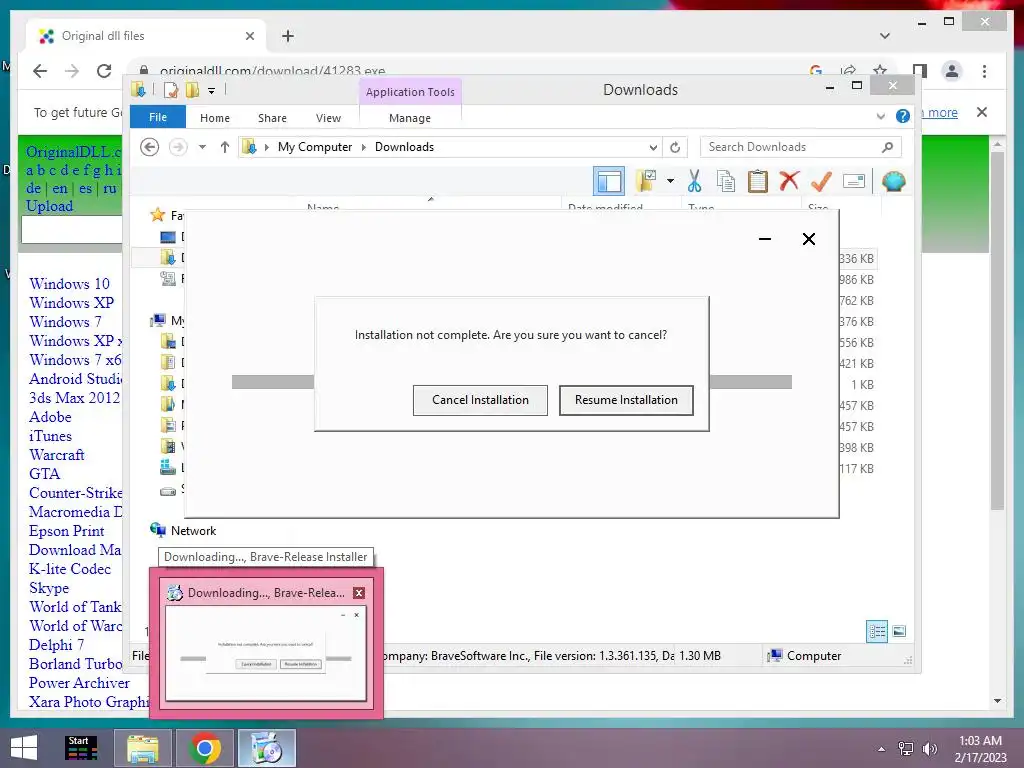
Task: Click the Rename toolbar icon
Action: (854, 181)
